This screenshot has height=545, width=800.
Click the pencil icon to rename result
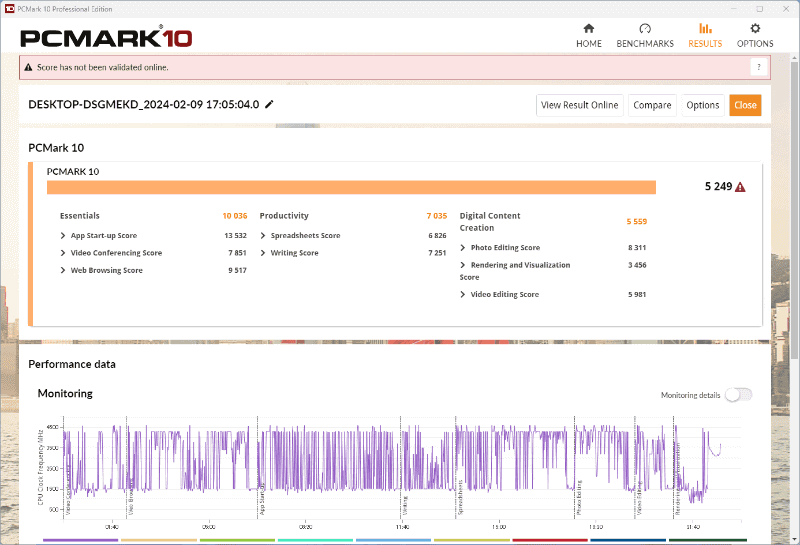(269, 104)
